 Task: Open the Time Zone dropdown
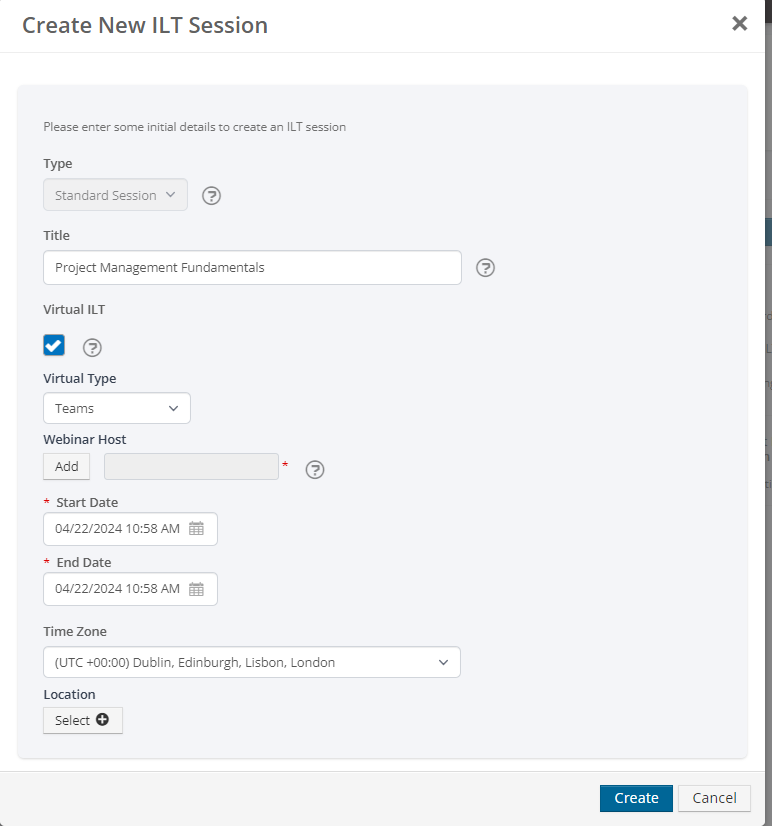tap(251, 662)
